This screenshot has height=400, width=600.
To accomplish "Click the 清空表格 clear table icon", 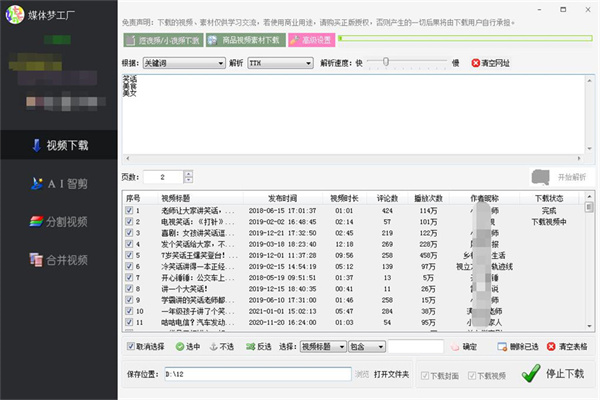I will [x=551, y=347].
